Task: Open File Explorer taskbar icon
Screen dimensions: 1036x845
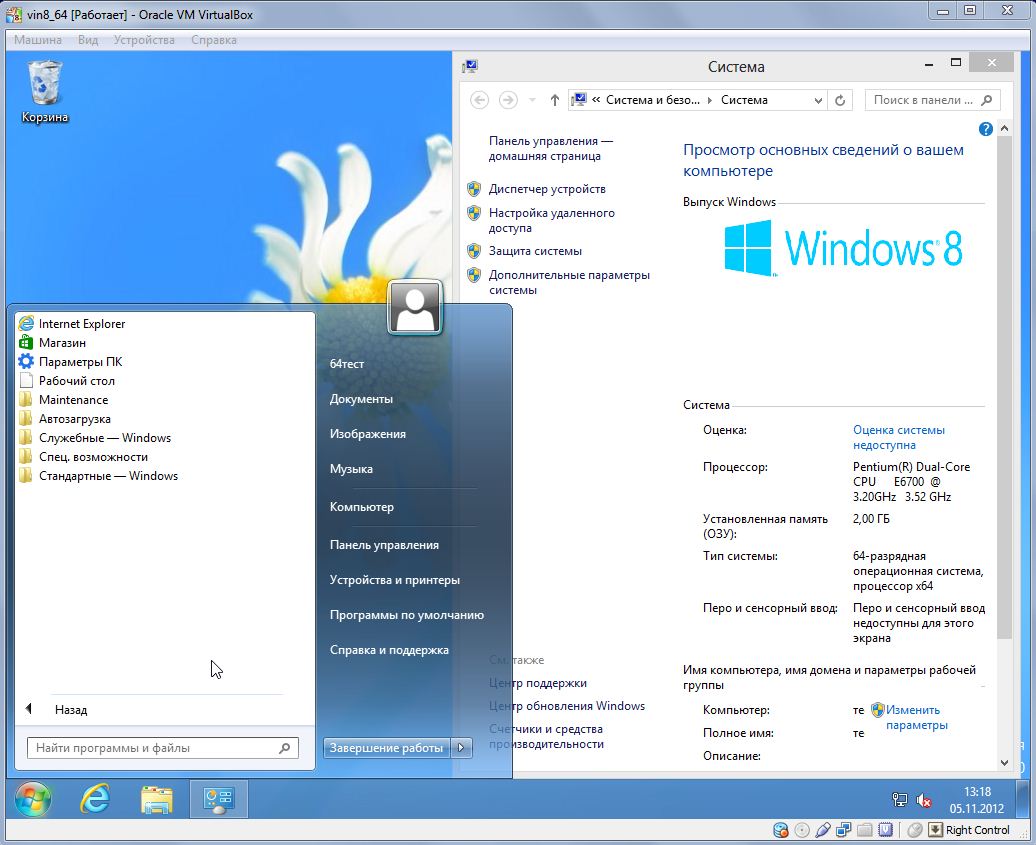Action: point(157,799)
